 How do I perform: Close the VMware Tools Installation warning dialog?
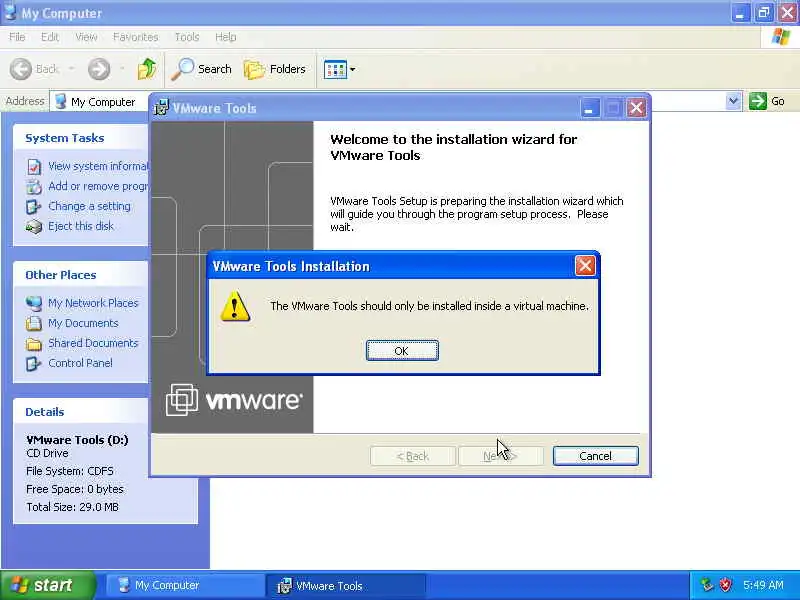585,266
